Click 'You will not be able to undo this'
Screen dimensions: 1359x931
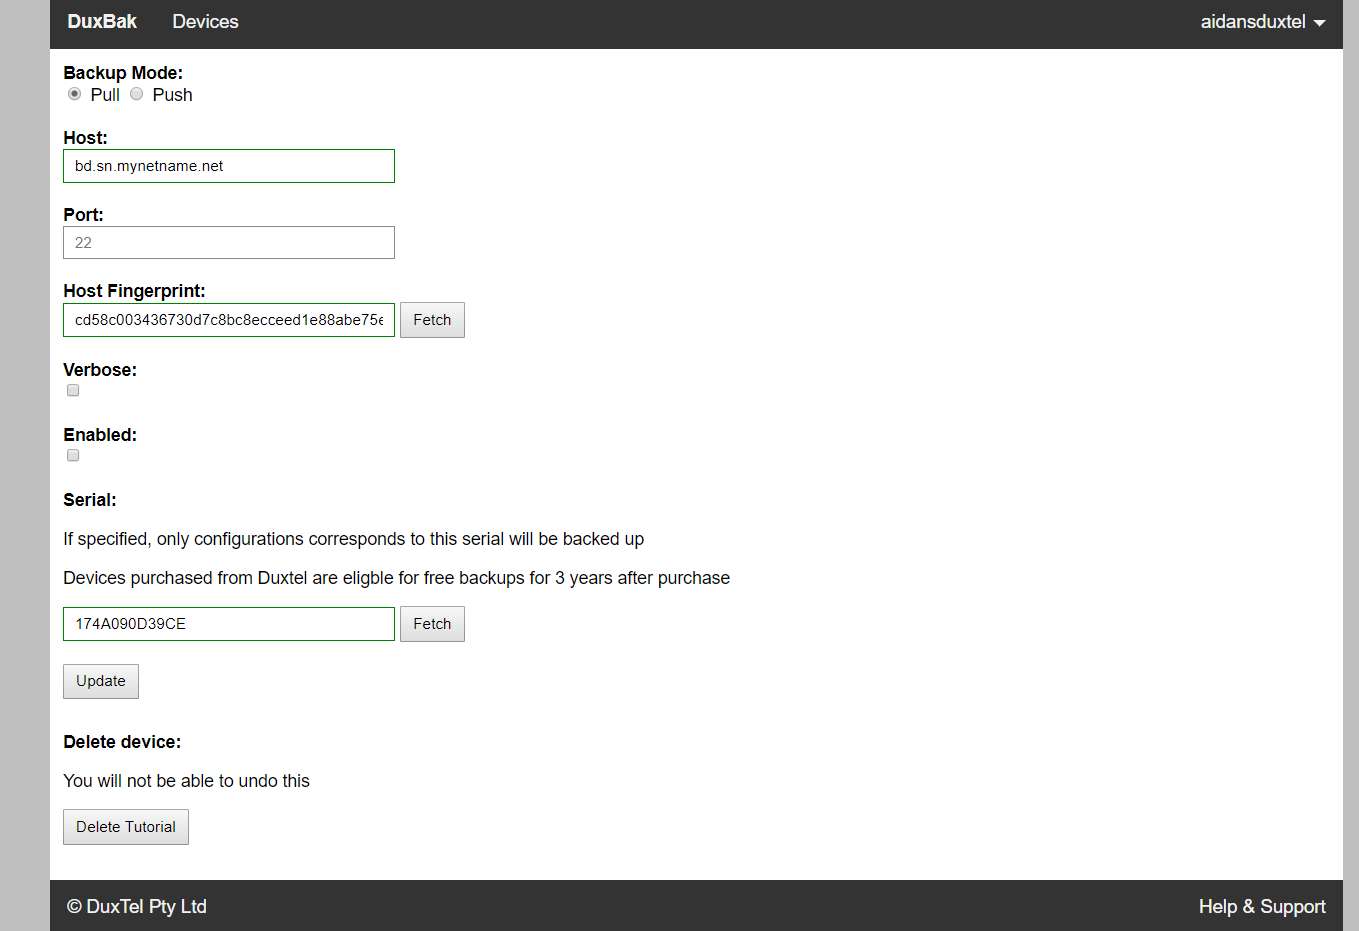[186, 781]
